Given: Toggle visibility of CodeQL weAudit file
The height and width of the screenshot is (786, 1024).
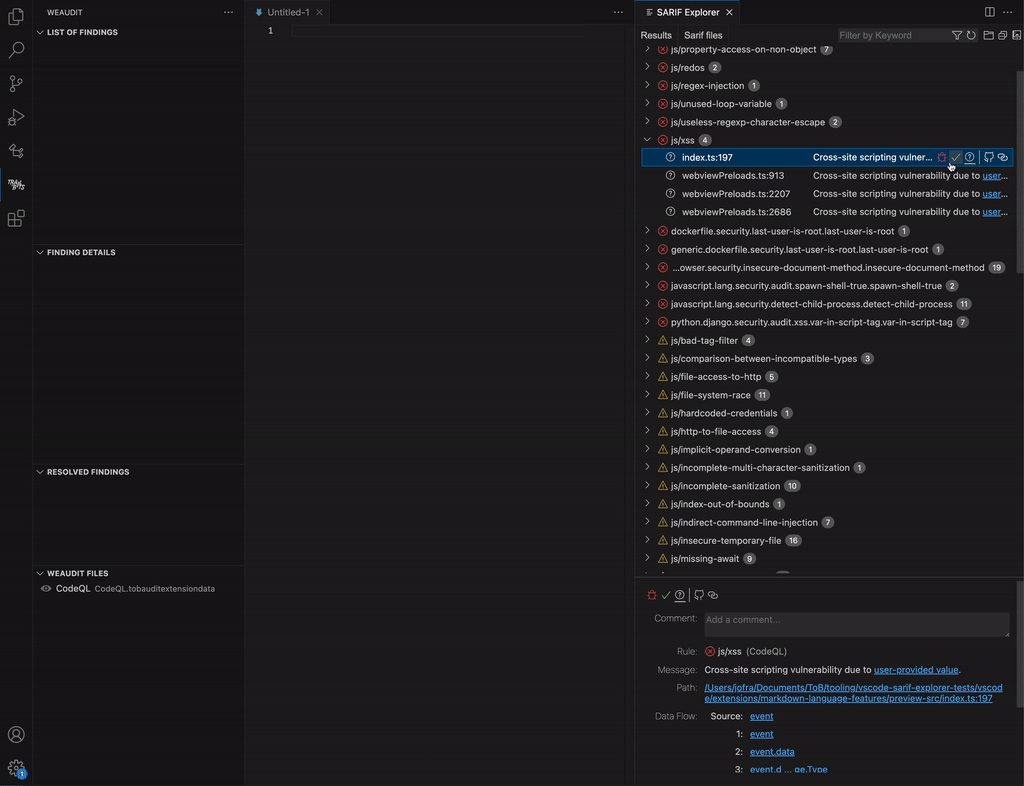Looking at the screenshot, I should (46, 588).
